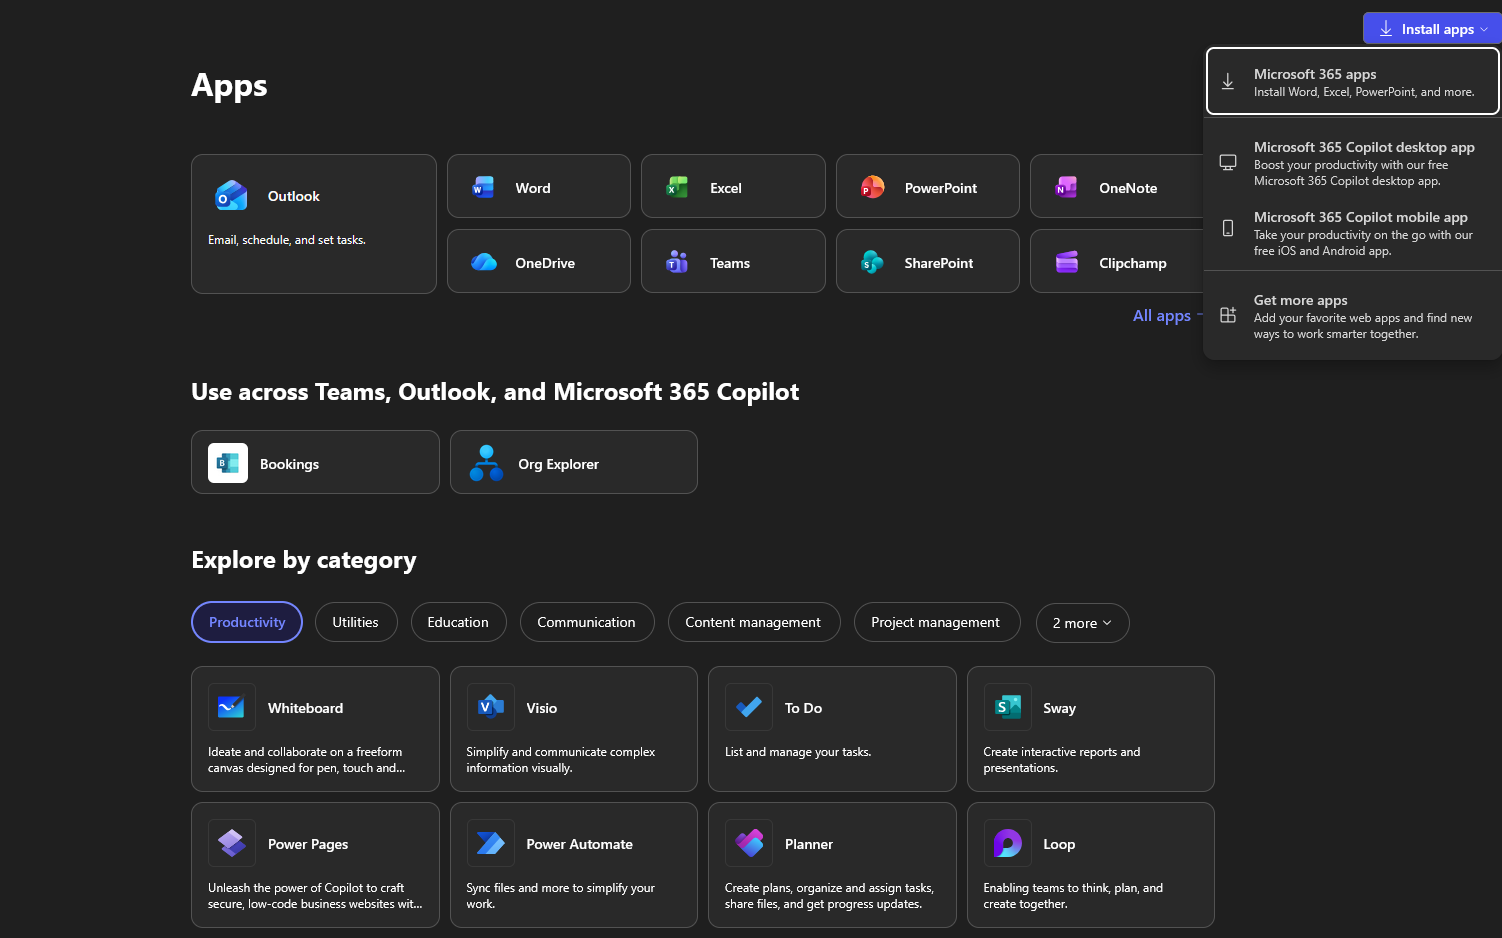Viewport: 1502px width, 938px height.
Task: Select the Productivity category filter
Action: coord(247,622)
